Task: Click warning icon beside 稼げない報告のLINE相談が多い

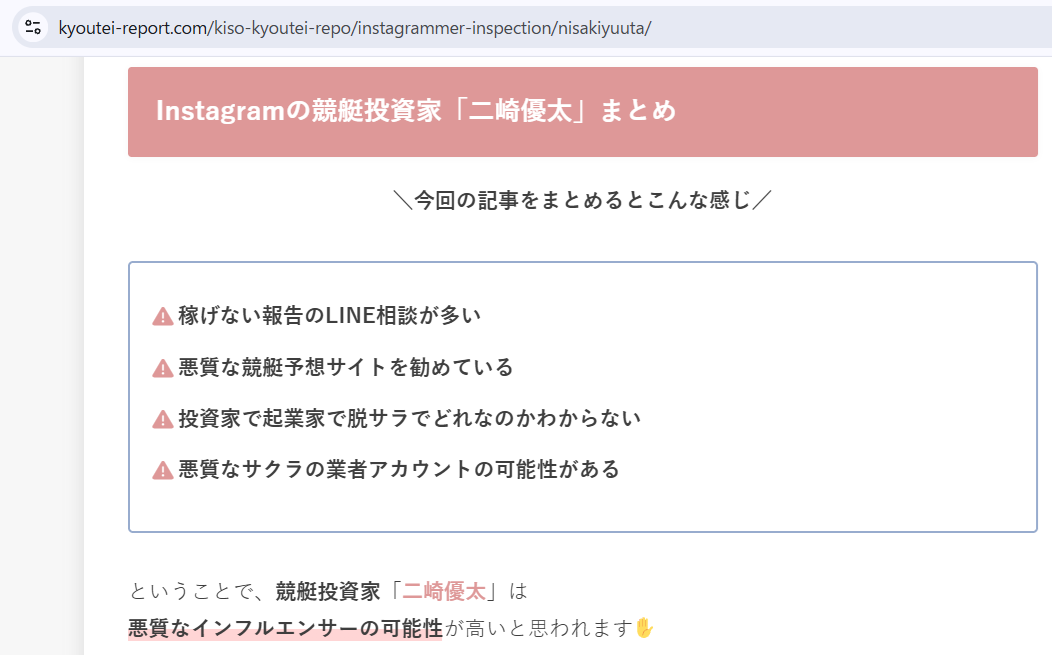Action: 163,316
